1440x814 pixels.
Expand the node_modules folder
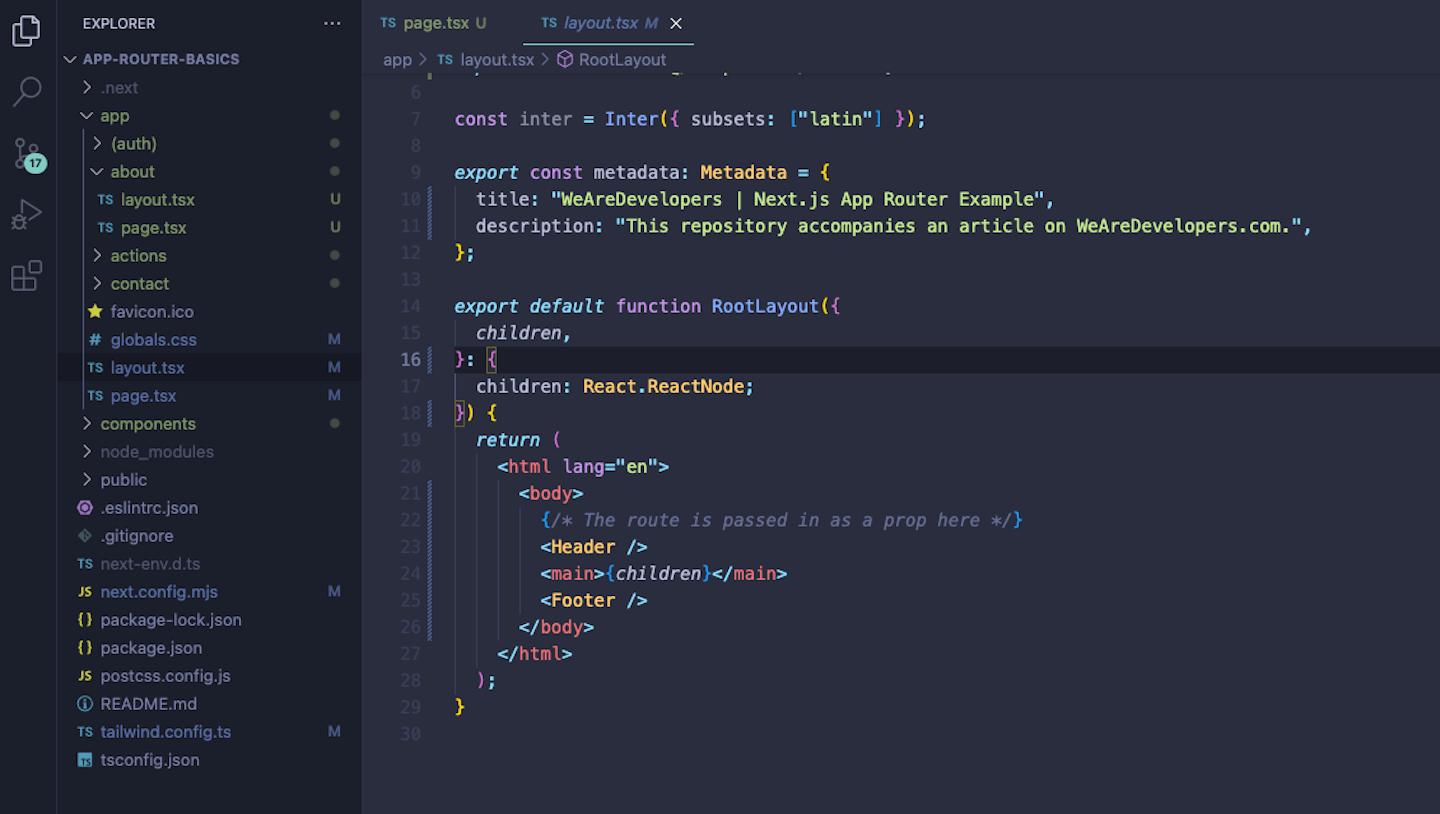156,452
